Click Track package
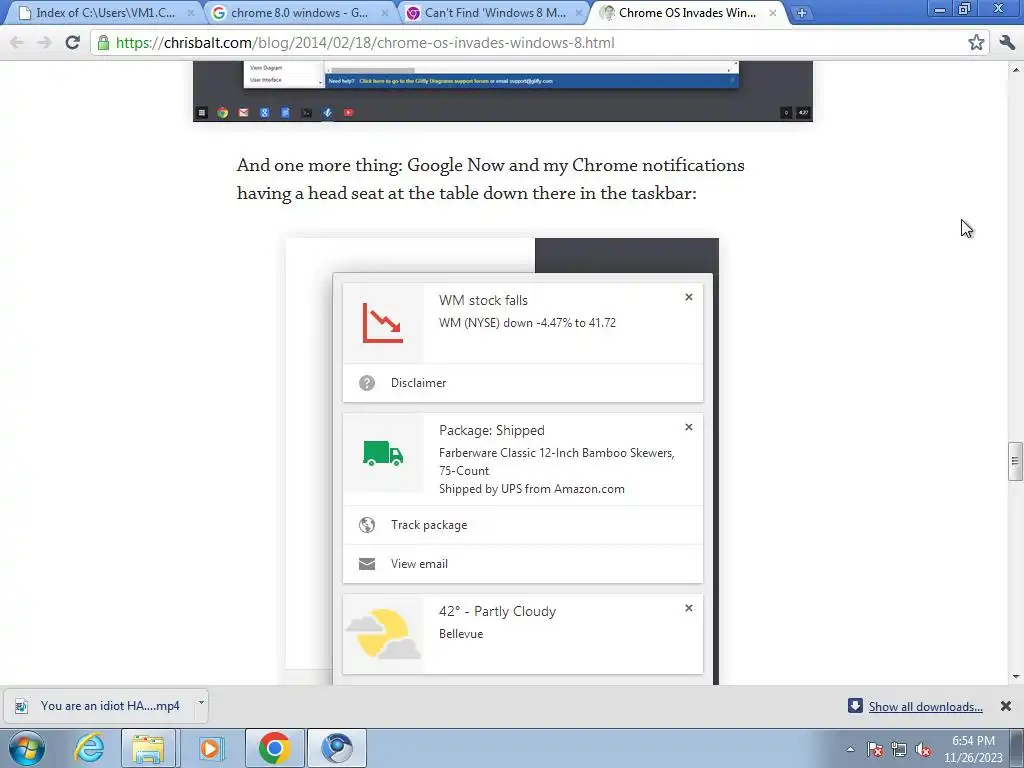Screen dimensions: 1024x768 pyautogui.click(x=429, y=525)
